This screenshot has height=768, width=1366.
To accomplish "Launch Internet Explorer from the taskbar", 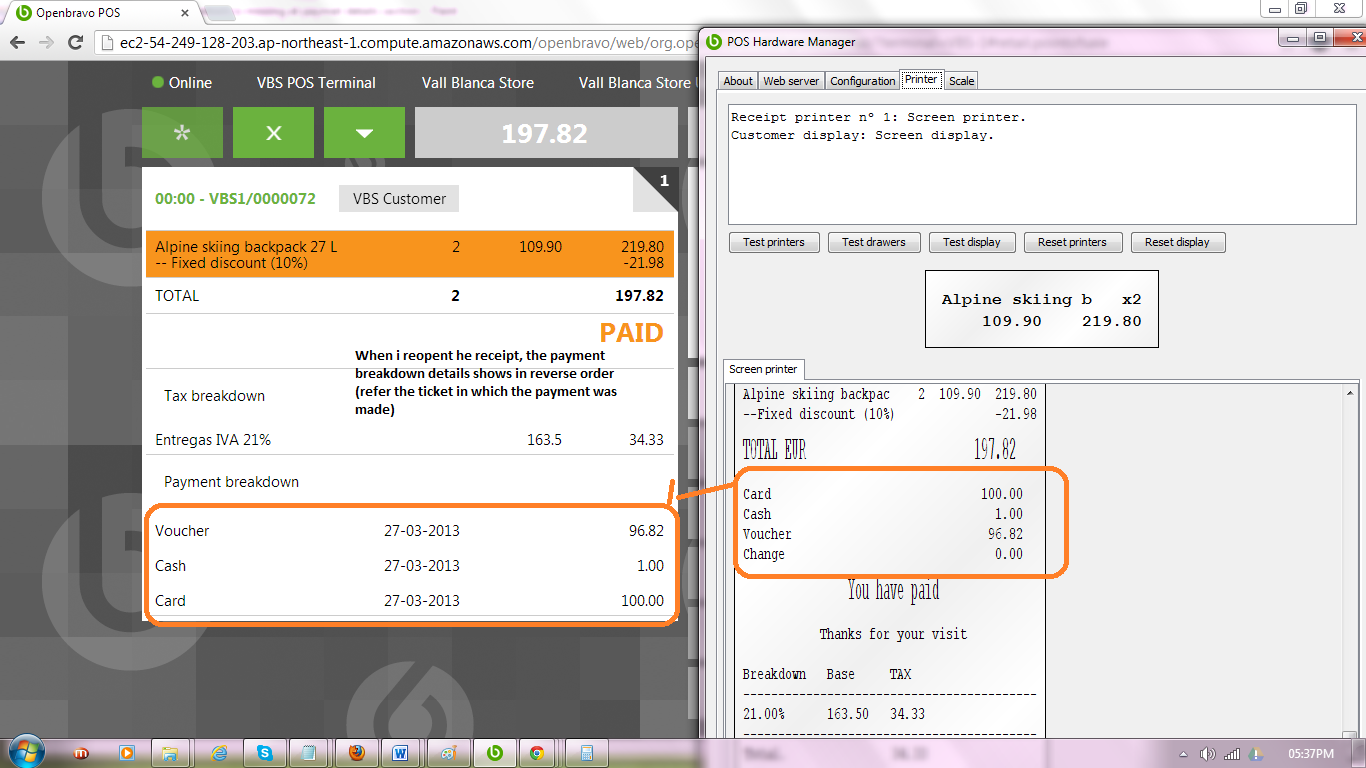I will (x=221, y=753).
